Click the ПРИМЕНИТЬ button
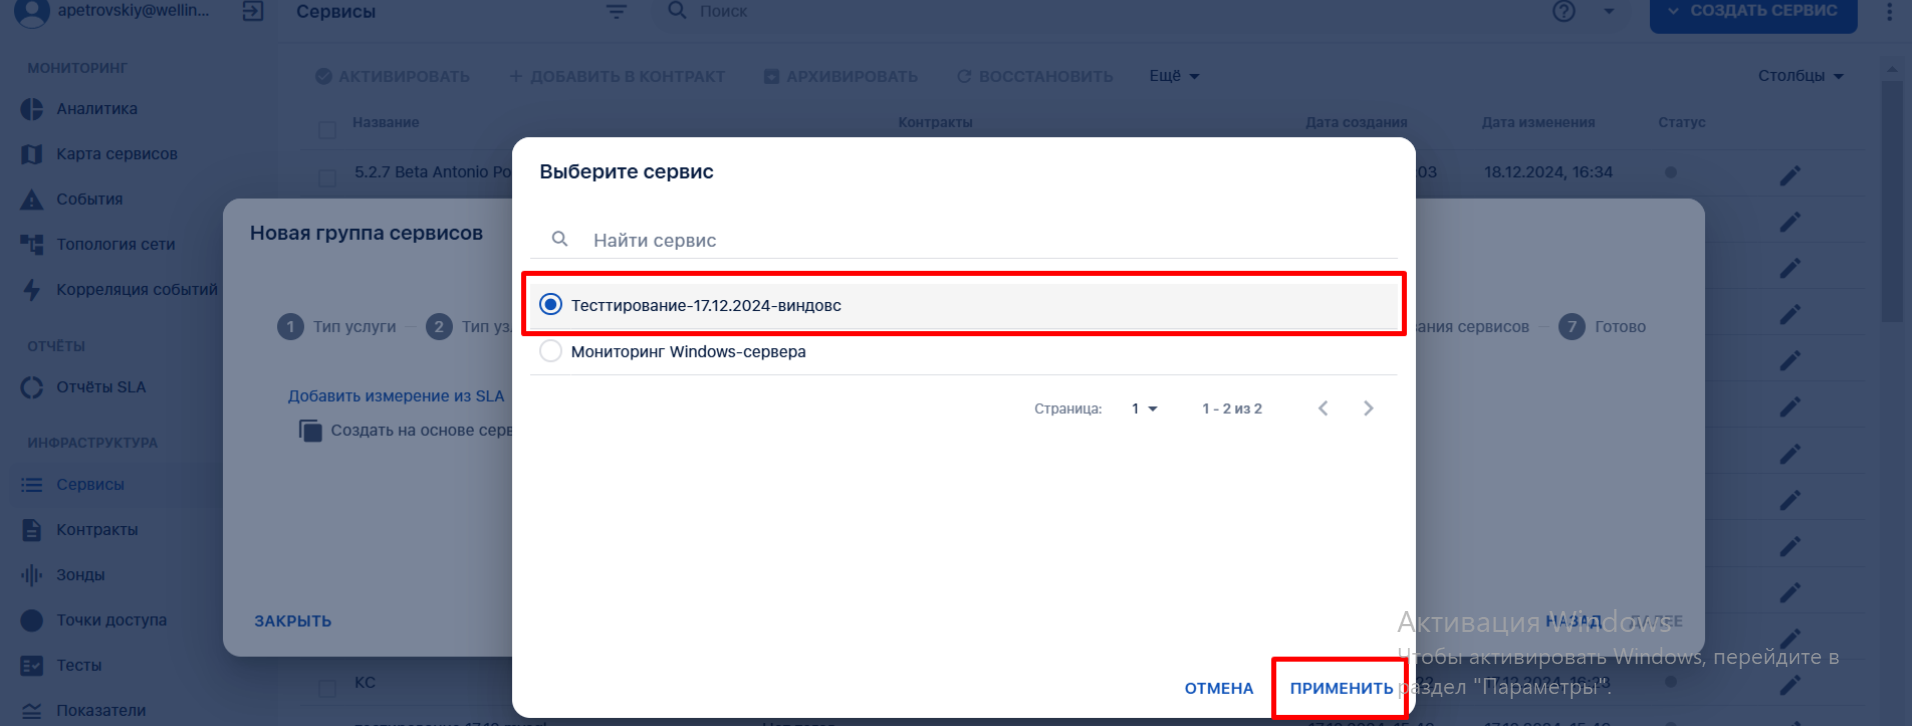1912x726 pixels. pyautogui.click(x=1341, y=688)
